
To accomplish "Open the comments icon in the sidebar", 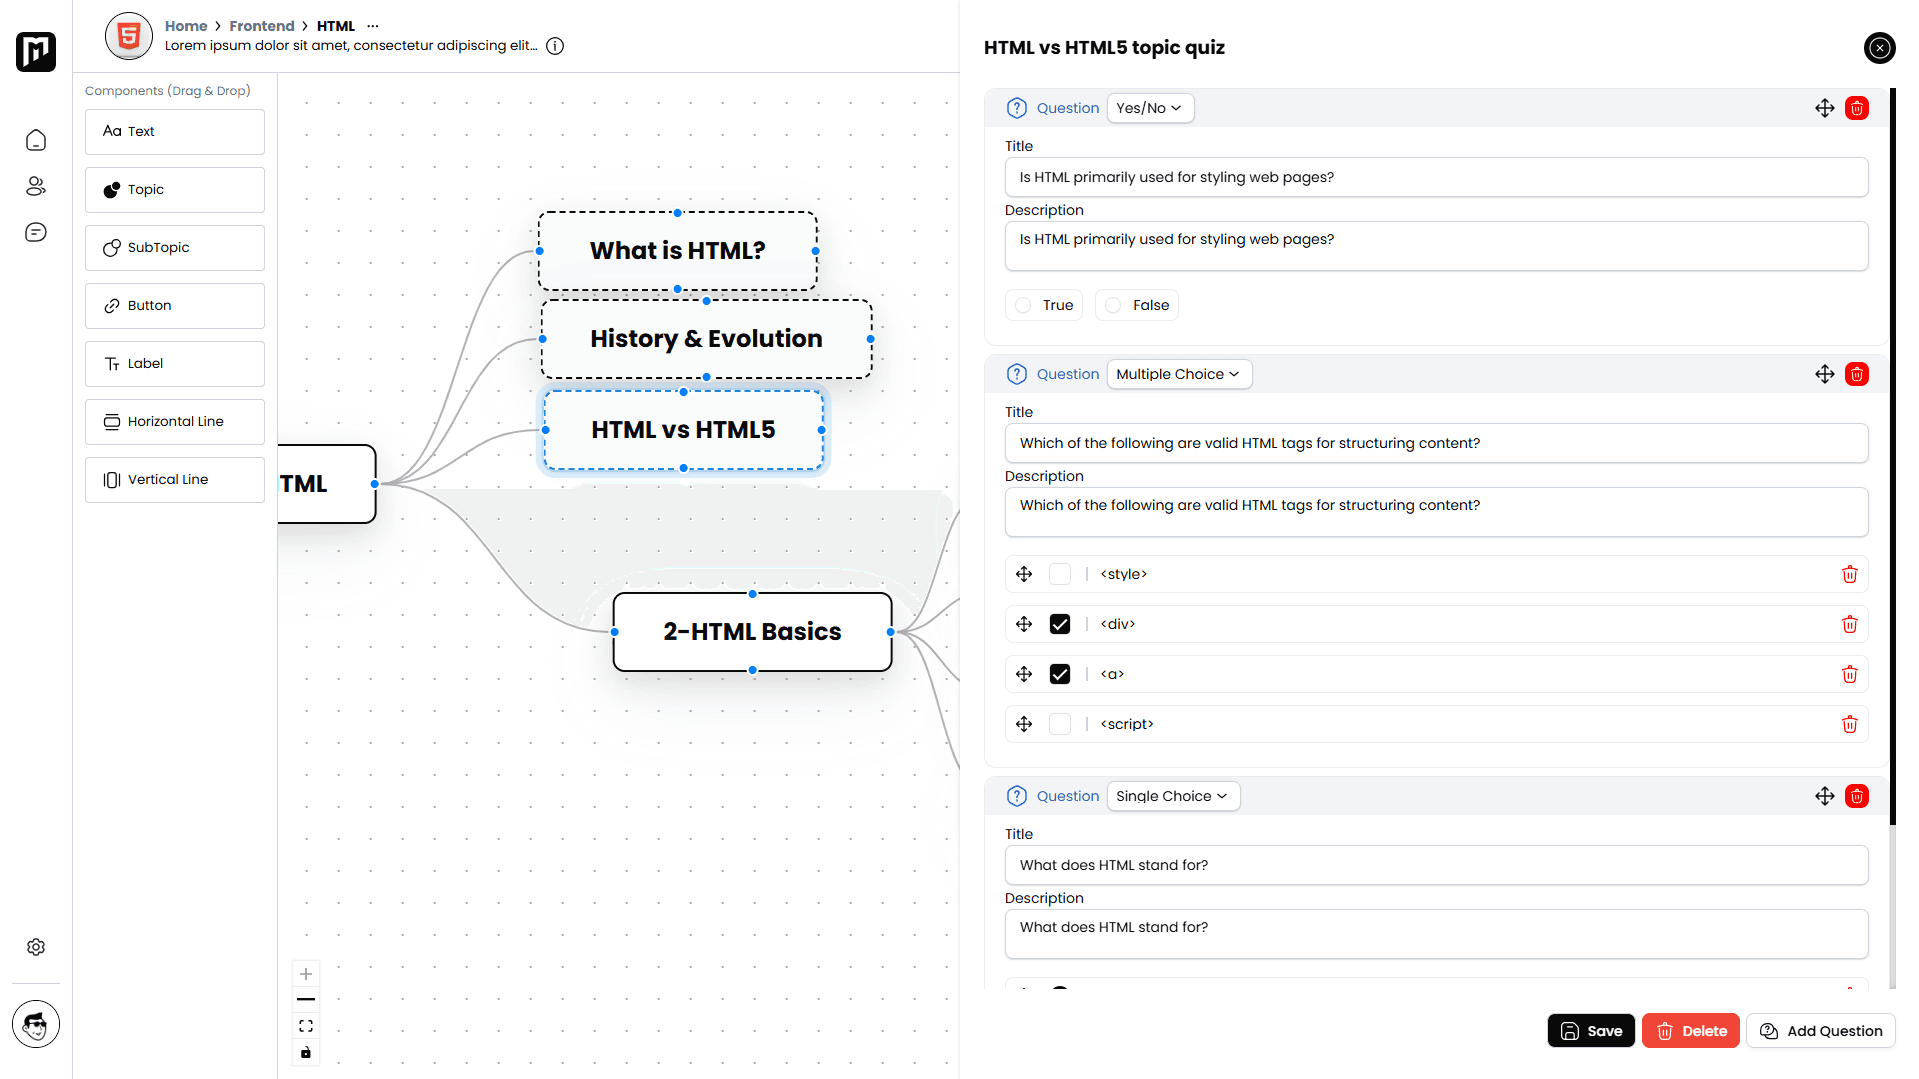I will [36, 231].
